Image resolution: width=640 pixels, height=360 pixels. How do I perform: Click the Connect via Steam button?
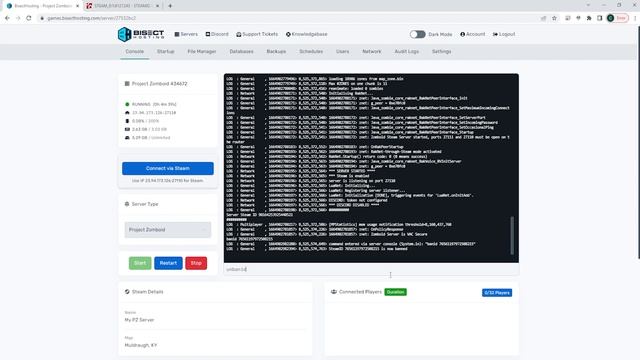168,168
